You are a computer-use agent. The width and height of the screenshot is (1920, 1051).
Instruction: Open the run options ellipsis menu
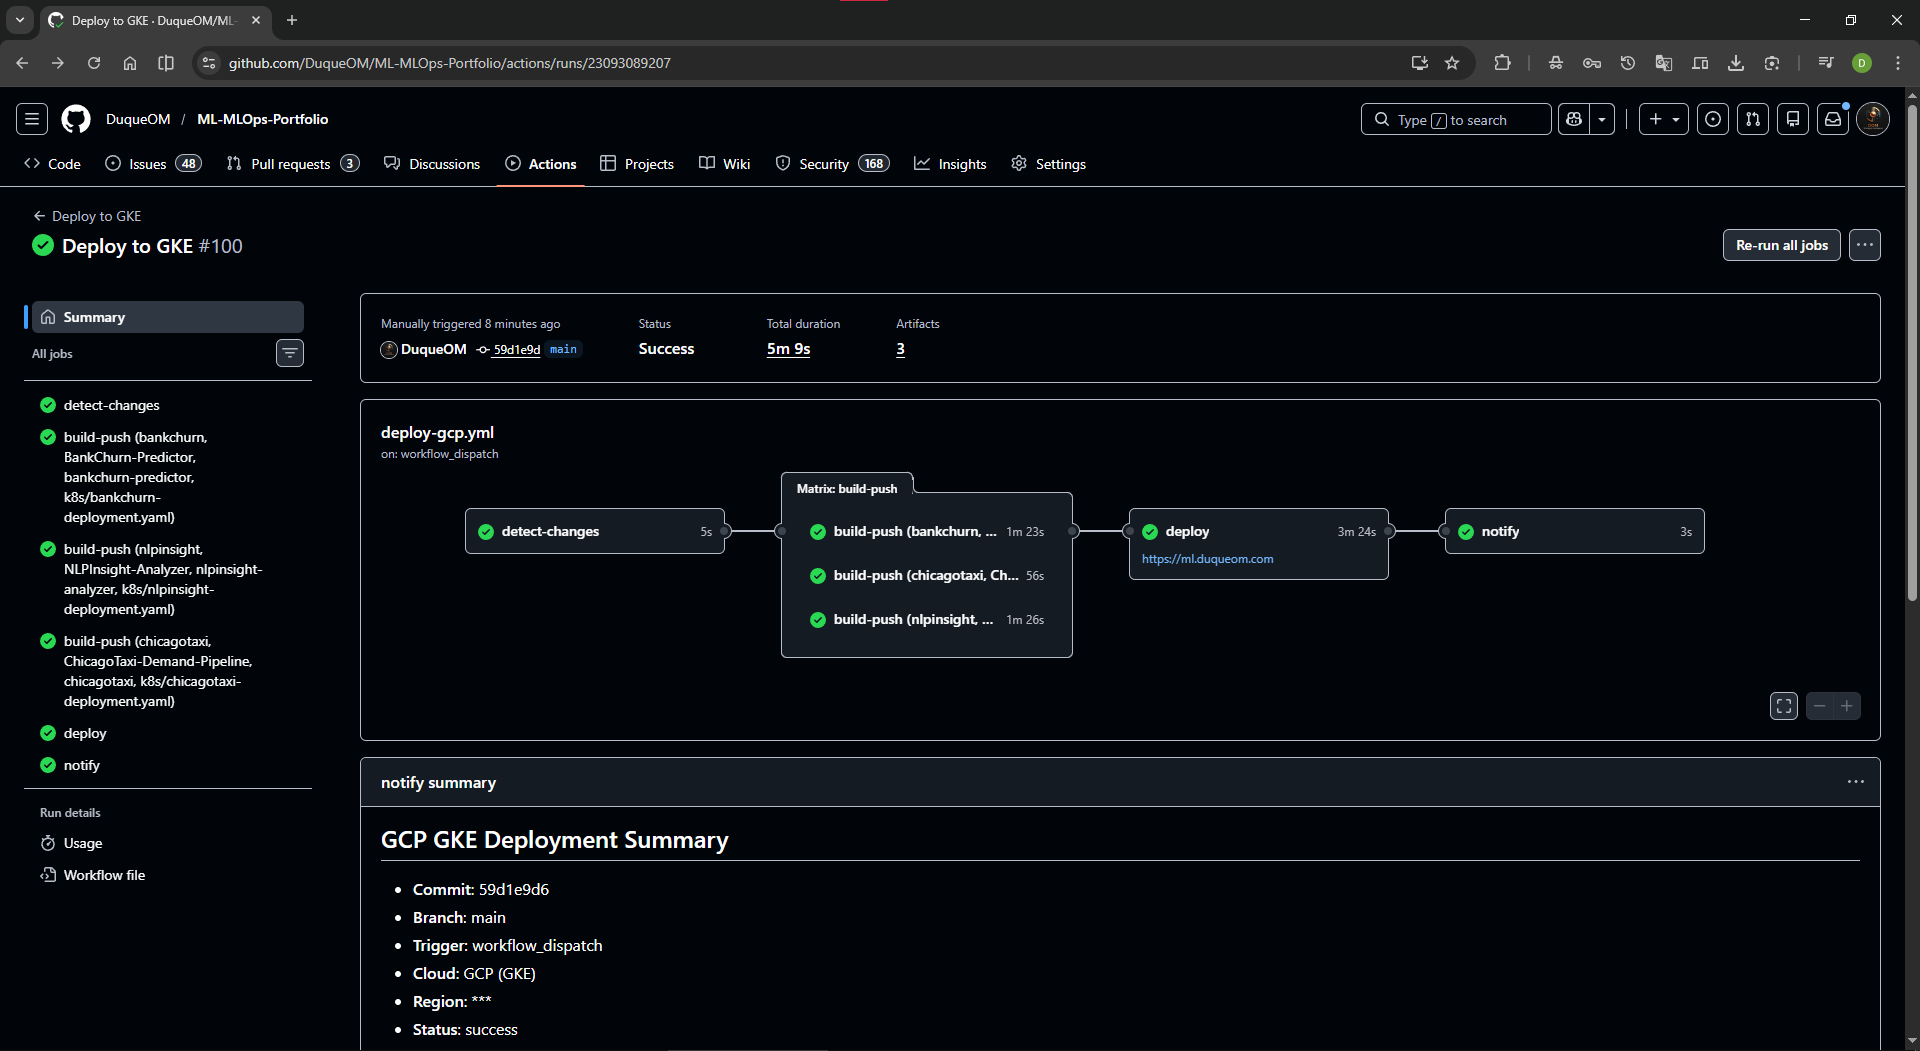(x=1864, y=245)
